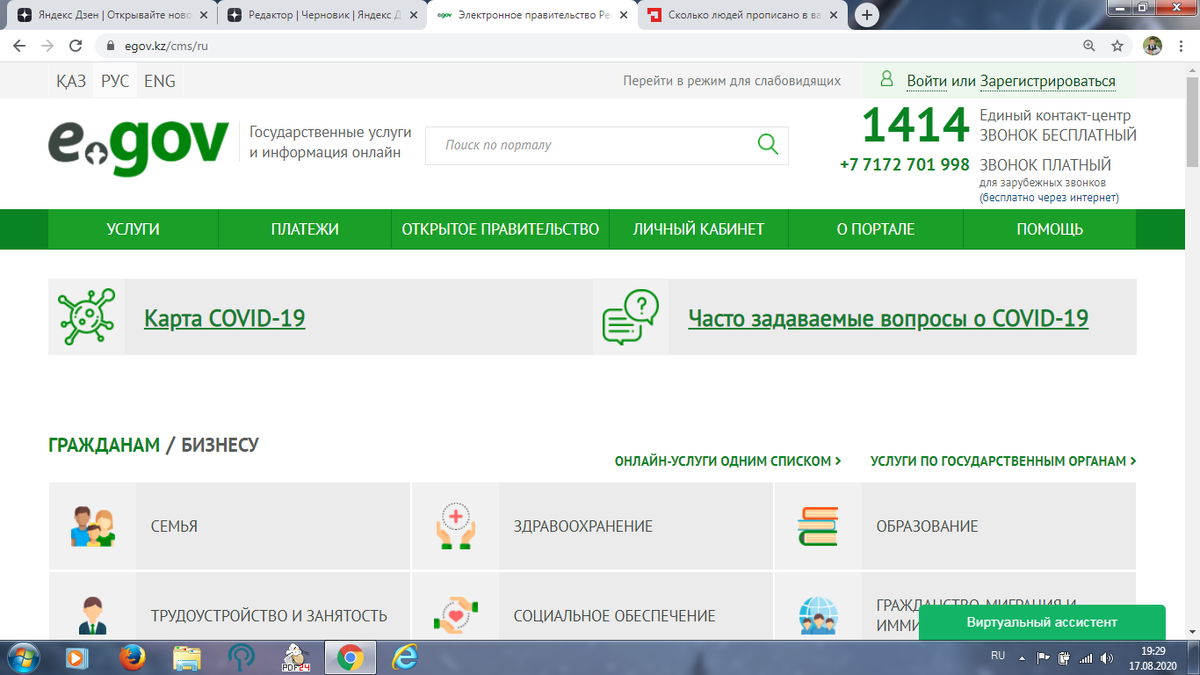Switch language to ҚАЗ

click(71, 81)
